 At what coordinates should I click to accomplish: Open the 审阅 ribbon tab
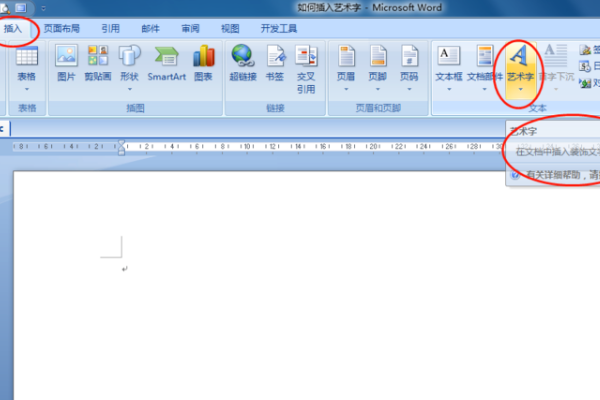190,29
